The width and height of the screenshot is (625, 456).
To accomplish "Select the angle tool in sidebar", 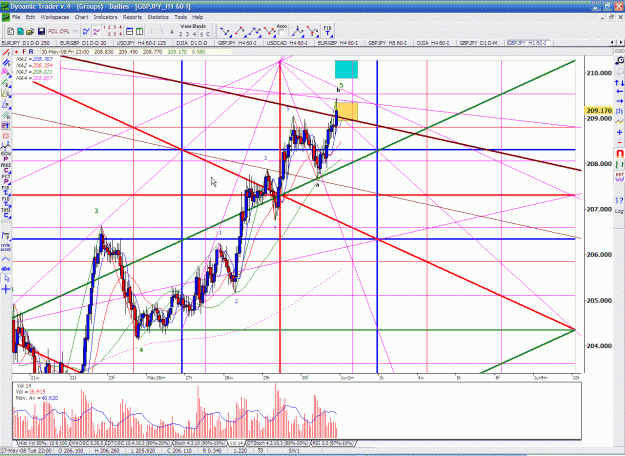I will point(6,104).
